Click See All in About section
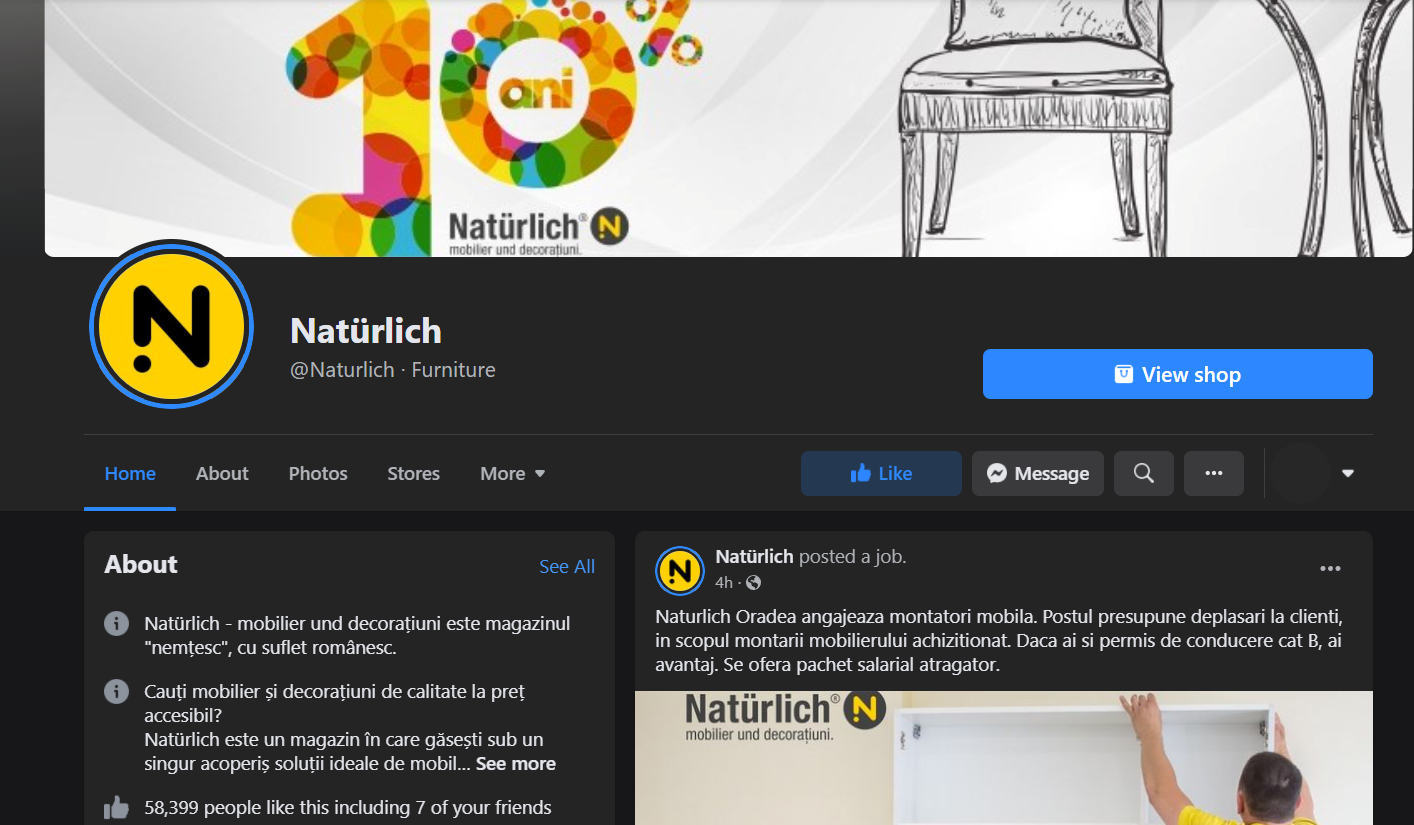The width and height of the screenshot is (1414, 825). coord(567,567)
